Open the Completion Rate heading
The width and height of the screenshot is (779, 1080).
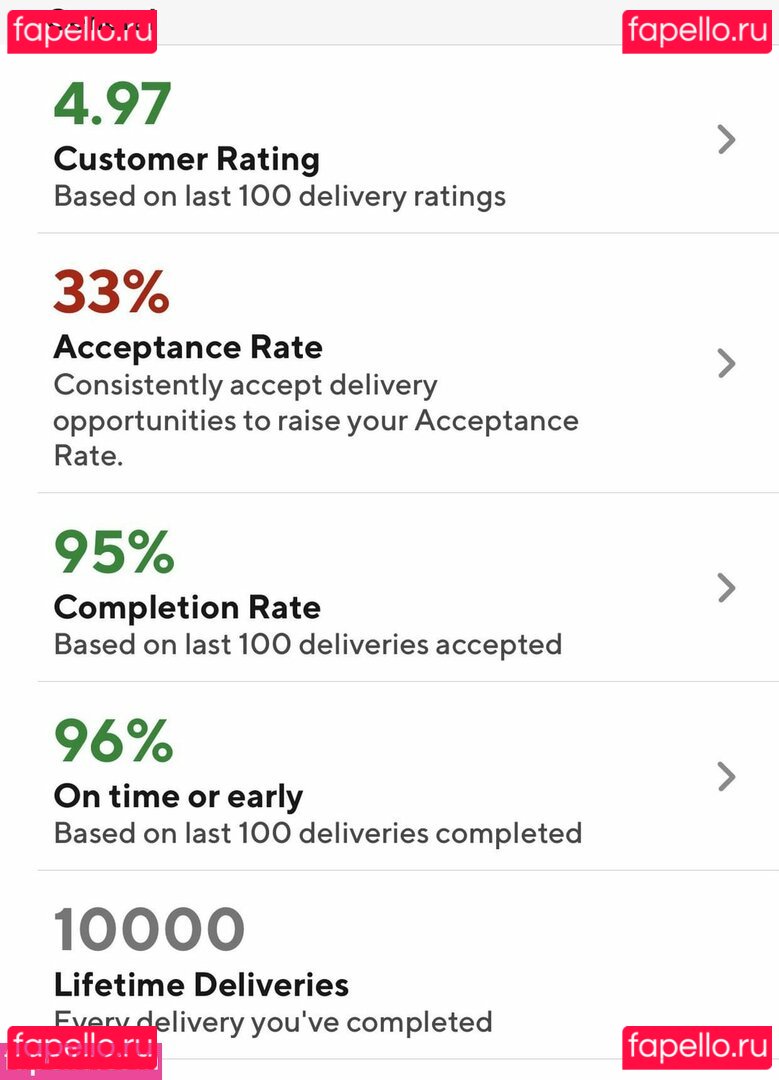(187, 607)
